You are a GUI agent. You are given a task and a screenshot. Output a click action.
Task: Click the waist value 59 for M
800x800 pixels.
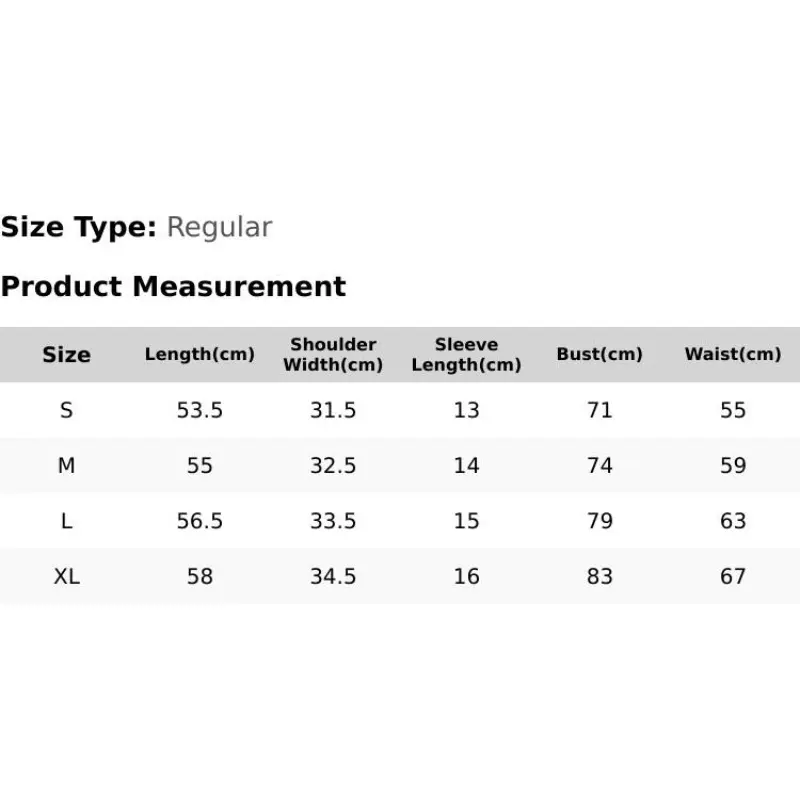coord(732,466)
